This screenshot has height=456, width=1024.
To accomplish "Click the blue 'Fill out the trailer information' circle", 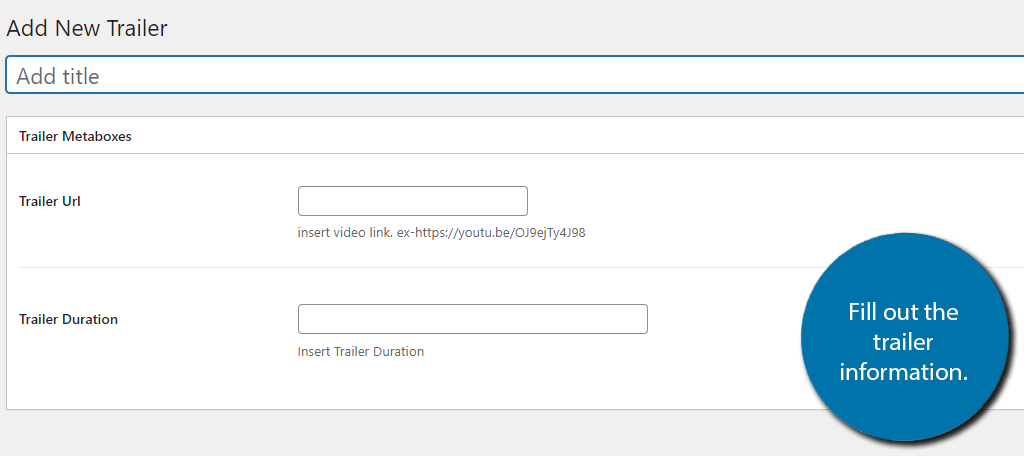I will click(903, 336).
